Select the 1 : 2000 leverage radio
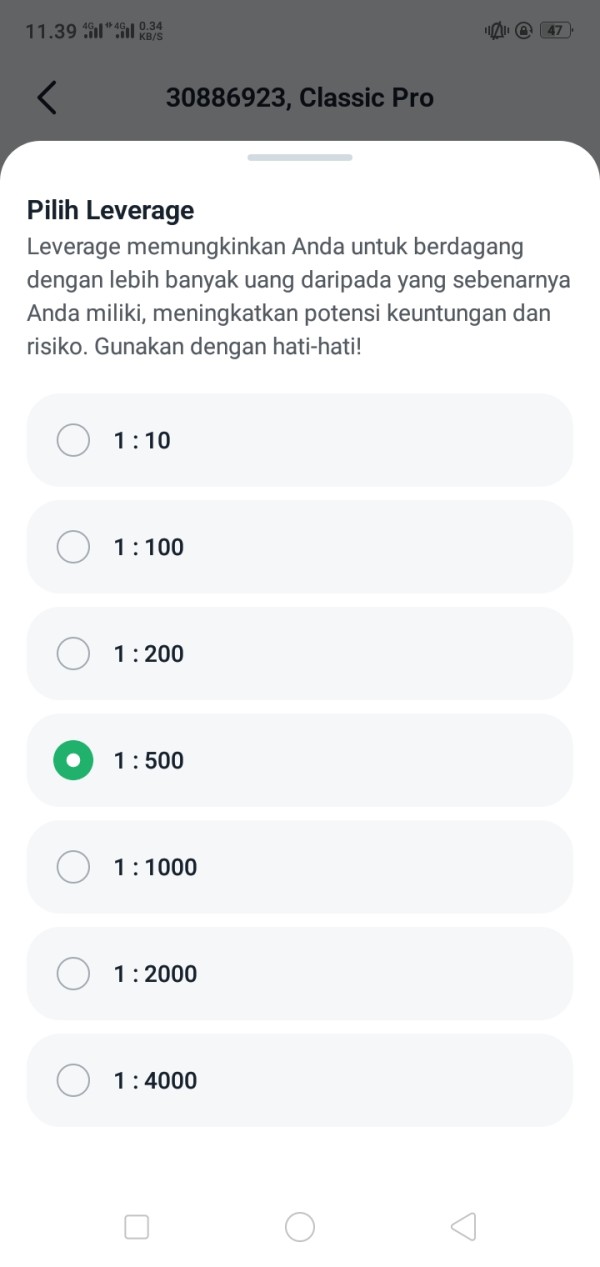 [73, 973]
